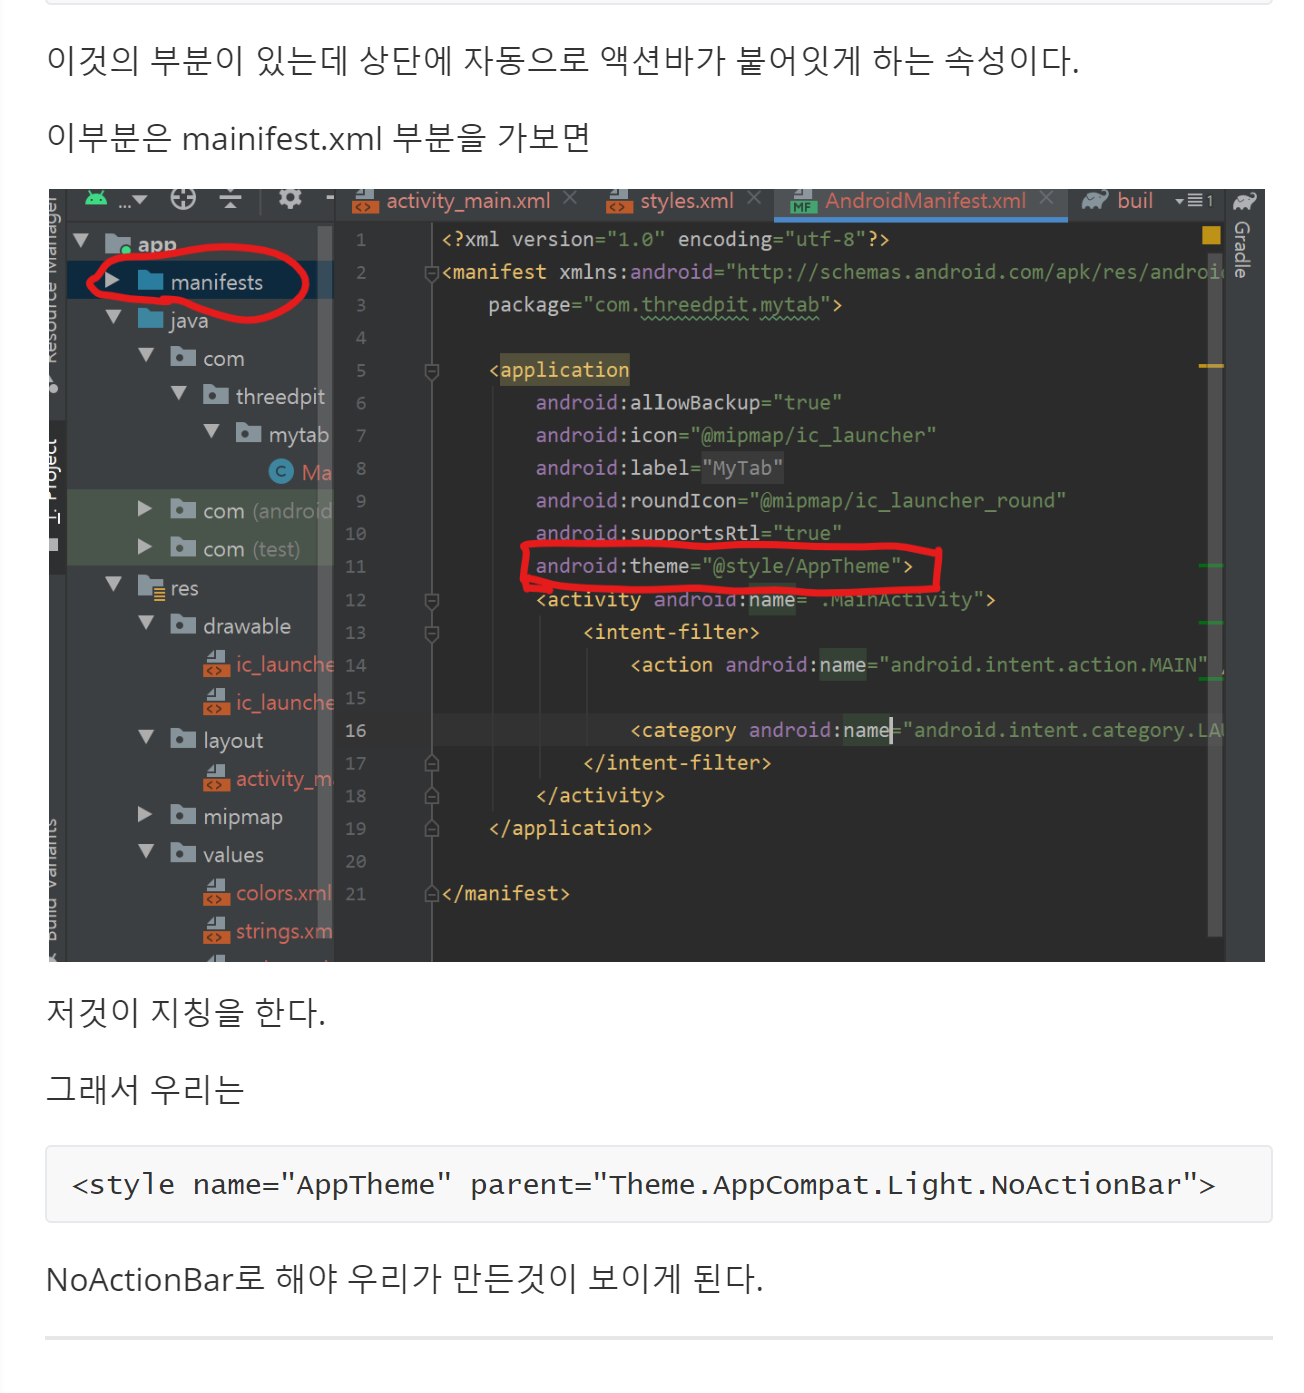Click line number 16 in gutter

click(356, 731)
